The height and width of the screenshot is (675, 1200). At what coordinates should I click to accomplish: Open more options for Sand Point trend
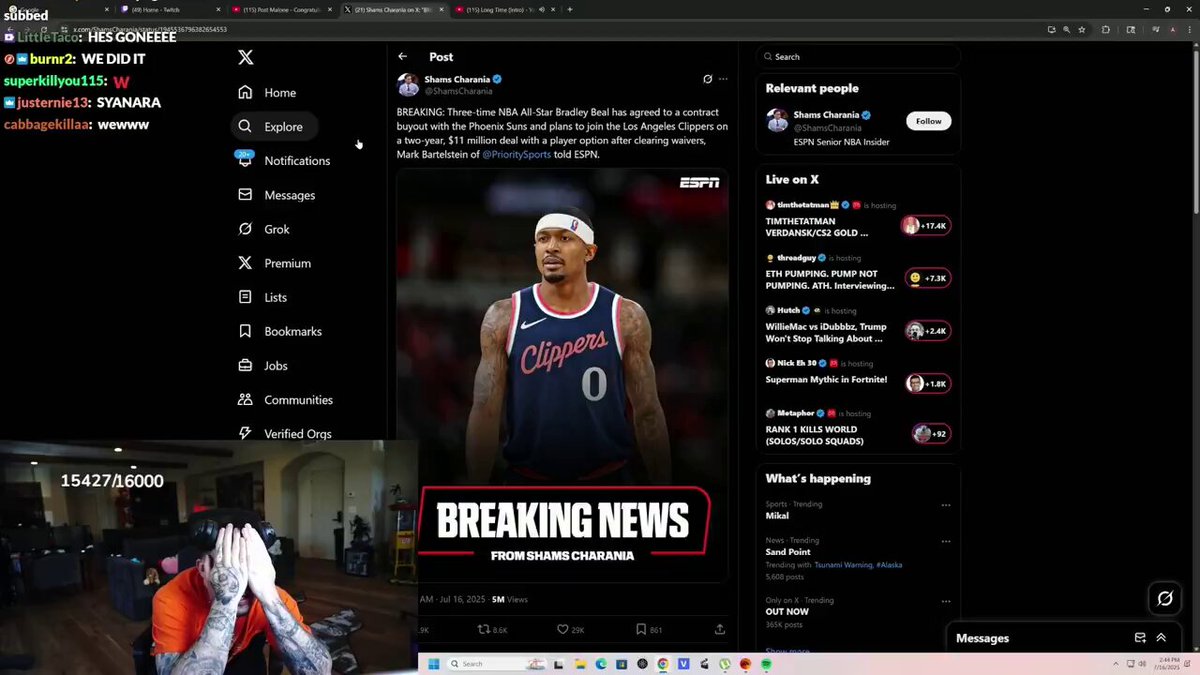pyautogui.click(x=946, y=541)
